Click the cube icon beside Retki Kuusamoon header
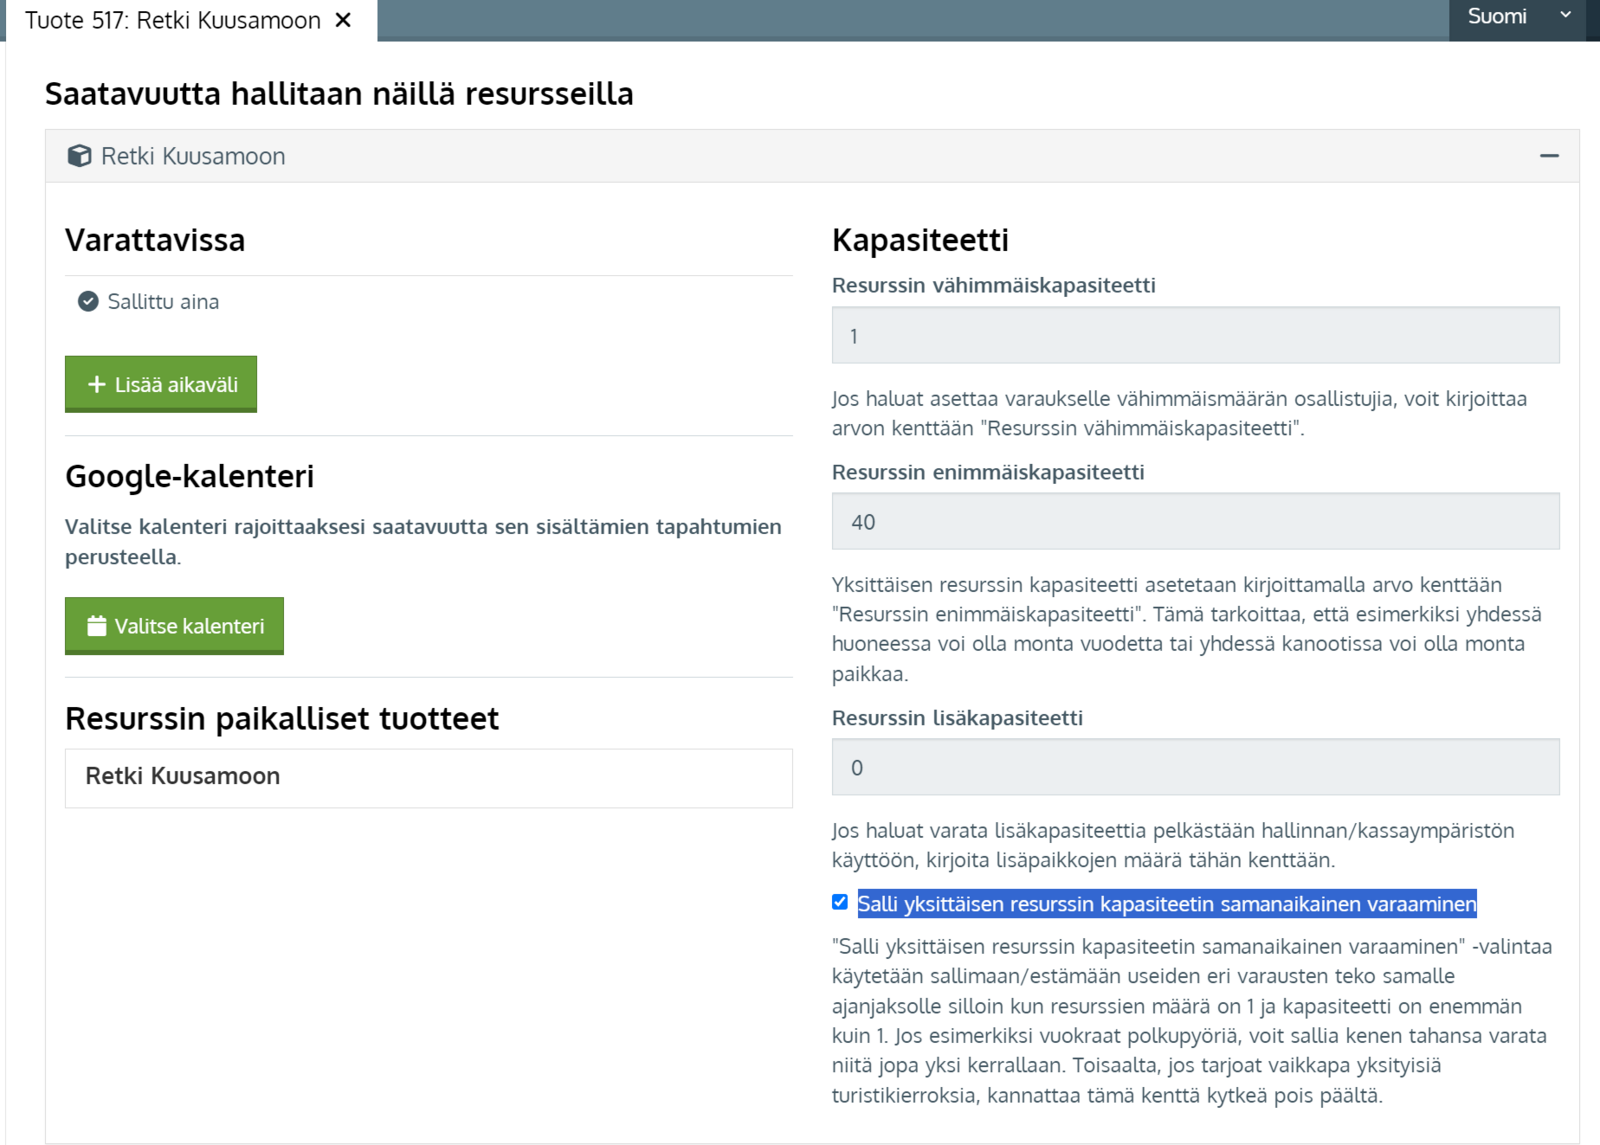Screen dimensions: 1600x1145 (x=79, y=156)
